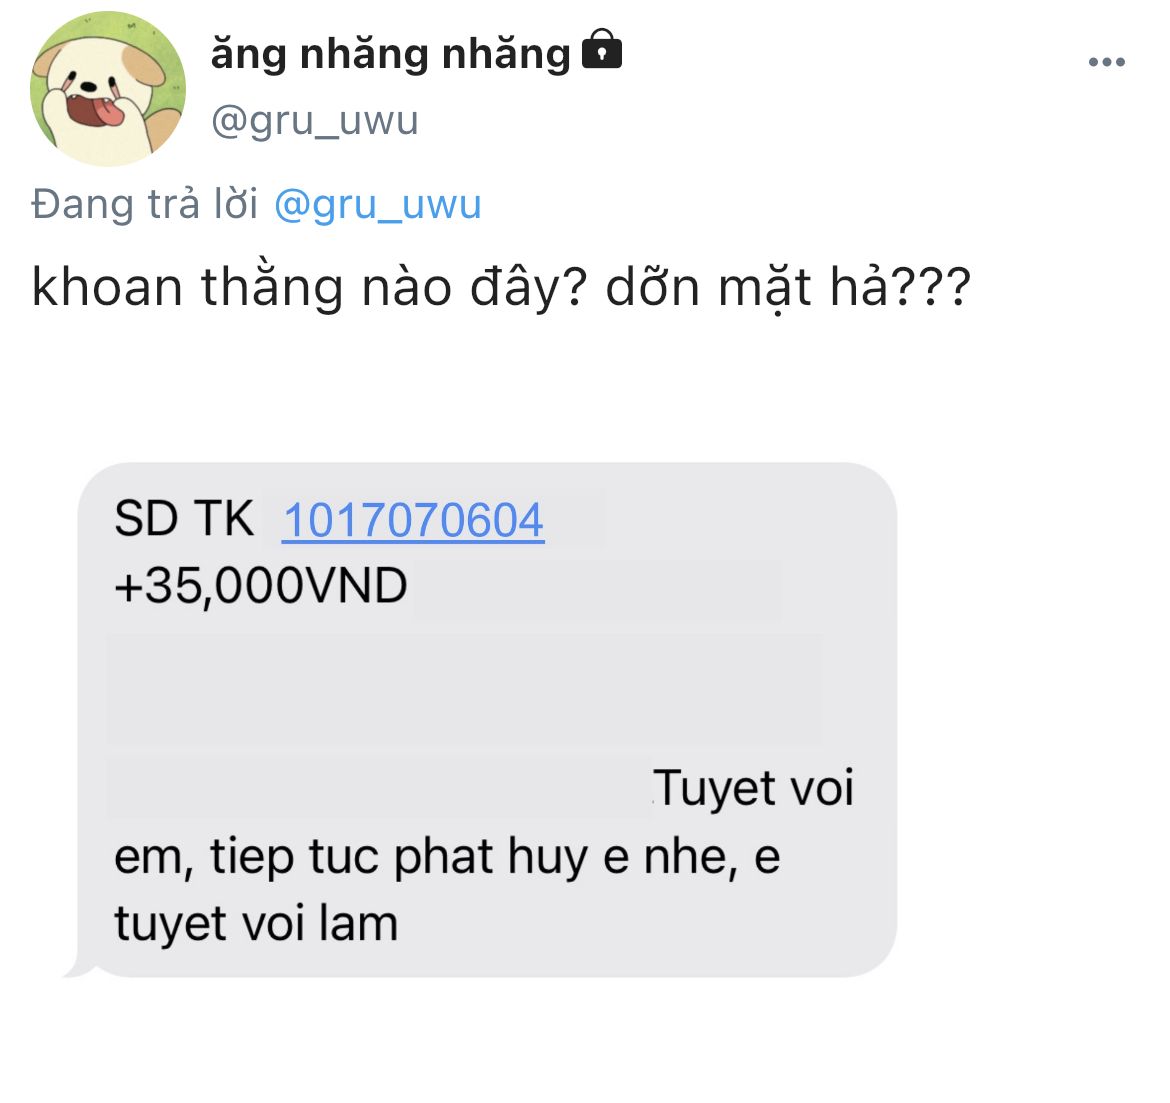The width and height of the screenshot is (1170, 1103).
Task: Click the 'tuyet voi lam' closing line
Action: [x=256, y=924]
